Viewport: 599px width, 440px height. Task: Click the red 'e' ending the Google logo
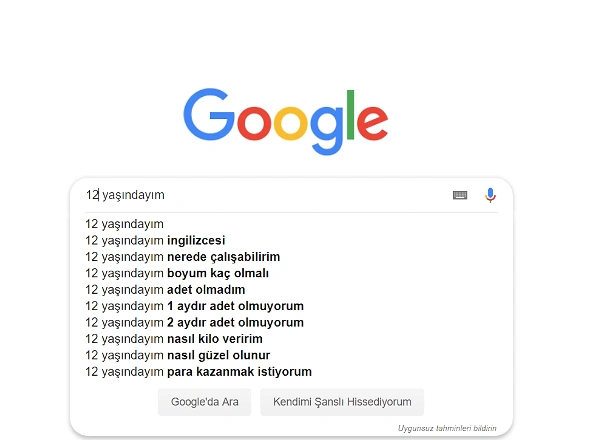372,123
